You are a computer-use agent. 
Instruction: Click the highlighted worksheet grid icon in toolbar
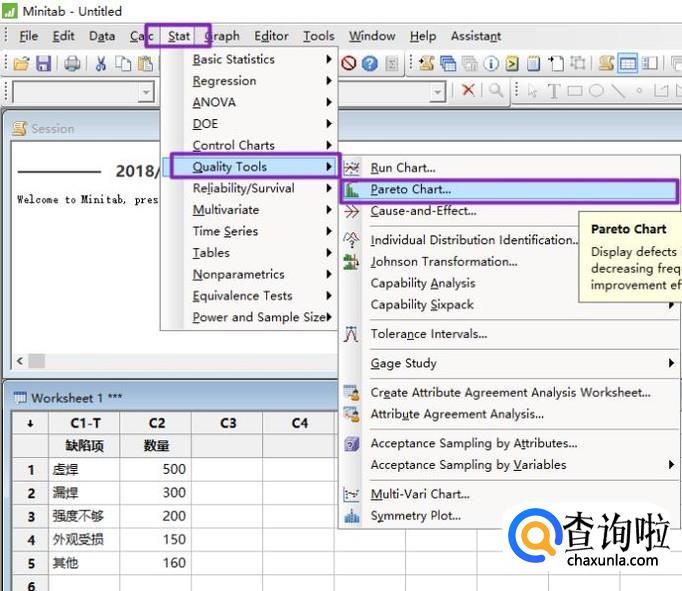tap(628, 63)
